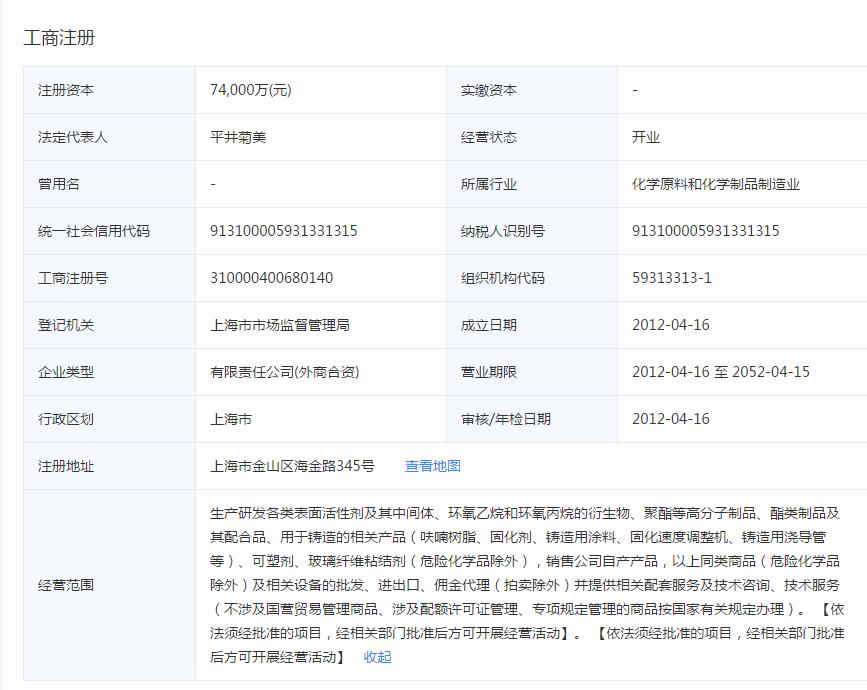Click the 成立日期 label
The width and height of the screenshot is (867, 690).
pos(489,325)
